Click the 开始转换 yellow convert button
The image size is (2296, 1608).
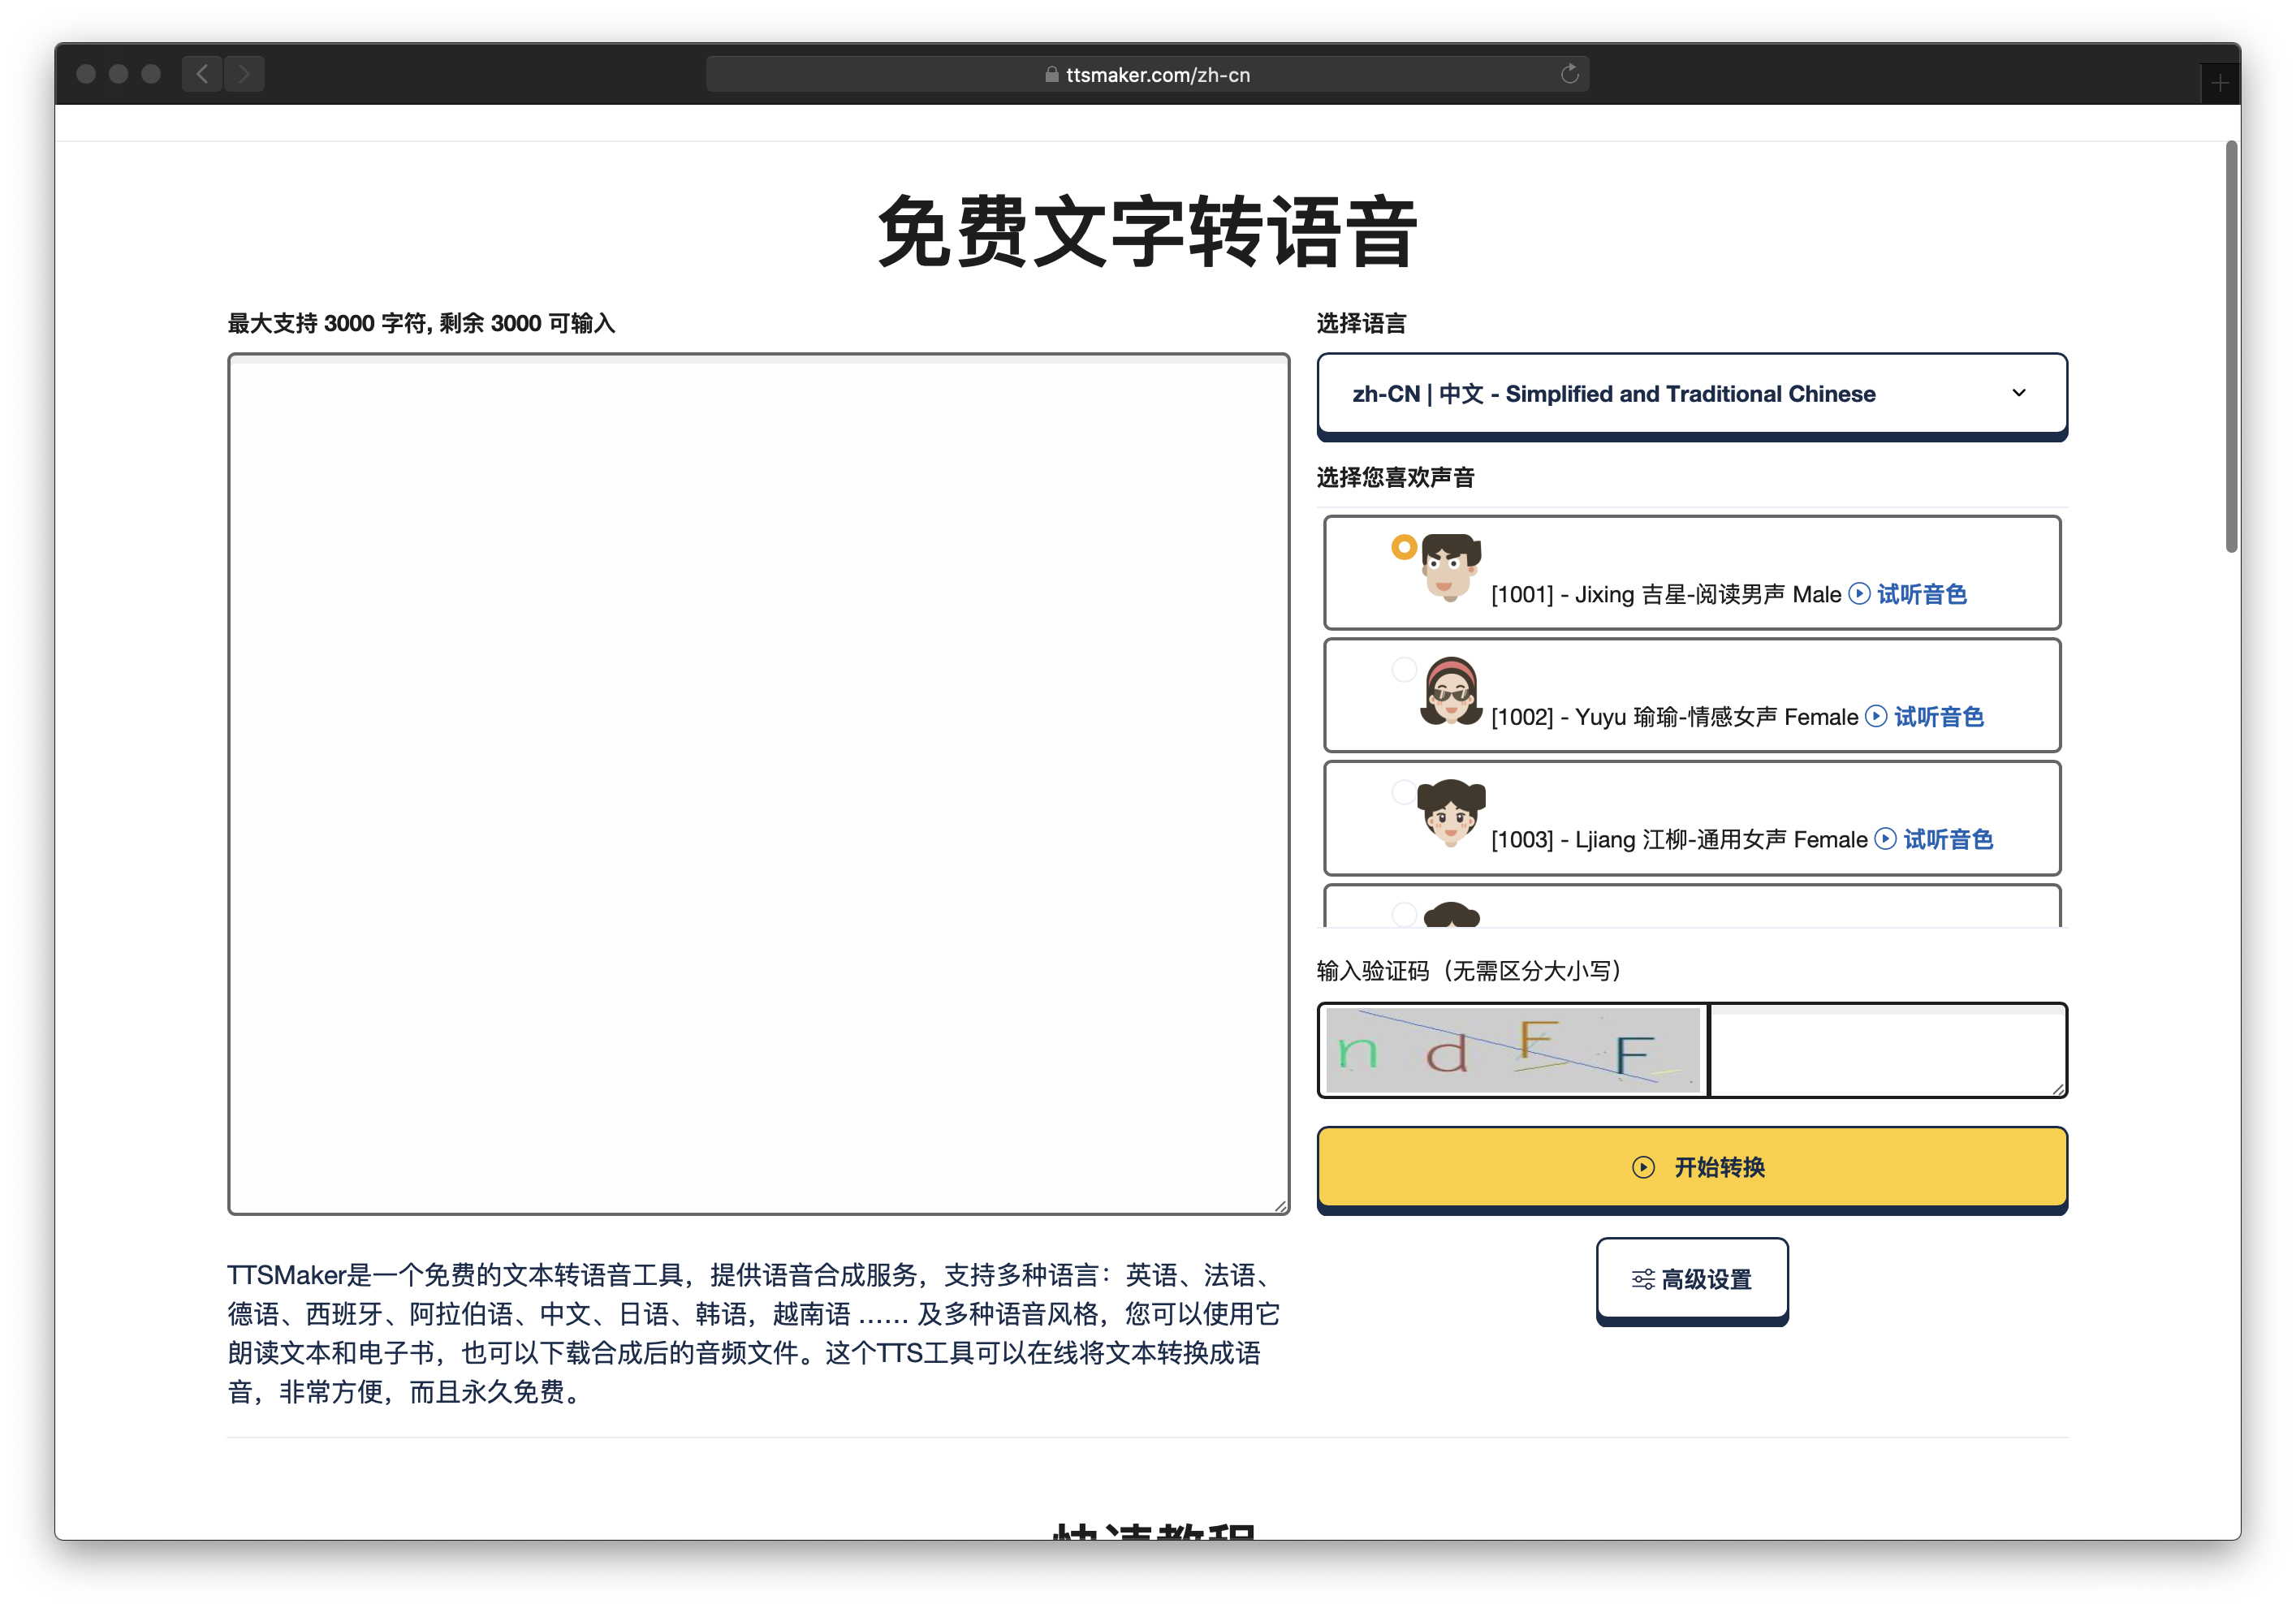point(1692,1168)
